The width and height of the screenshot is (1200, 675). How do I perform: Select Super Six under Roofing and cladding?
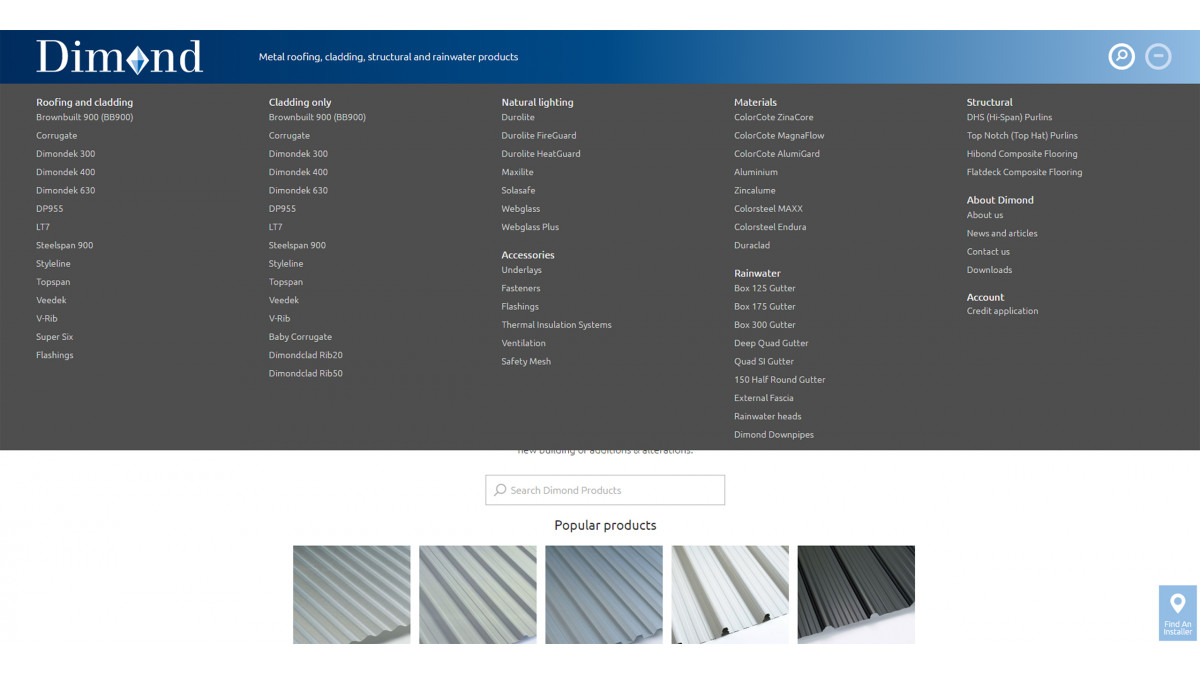tap(55, 337)
